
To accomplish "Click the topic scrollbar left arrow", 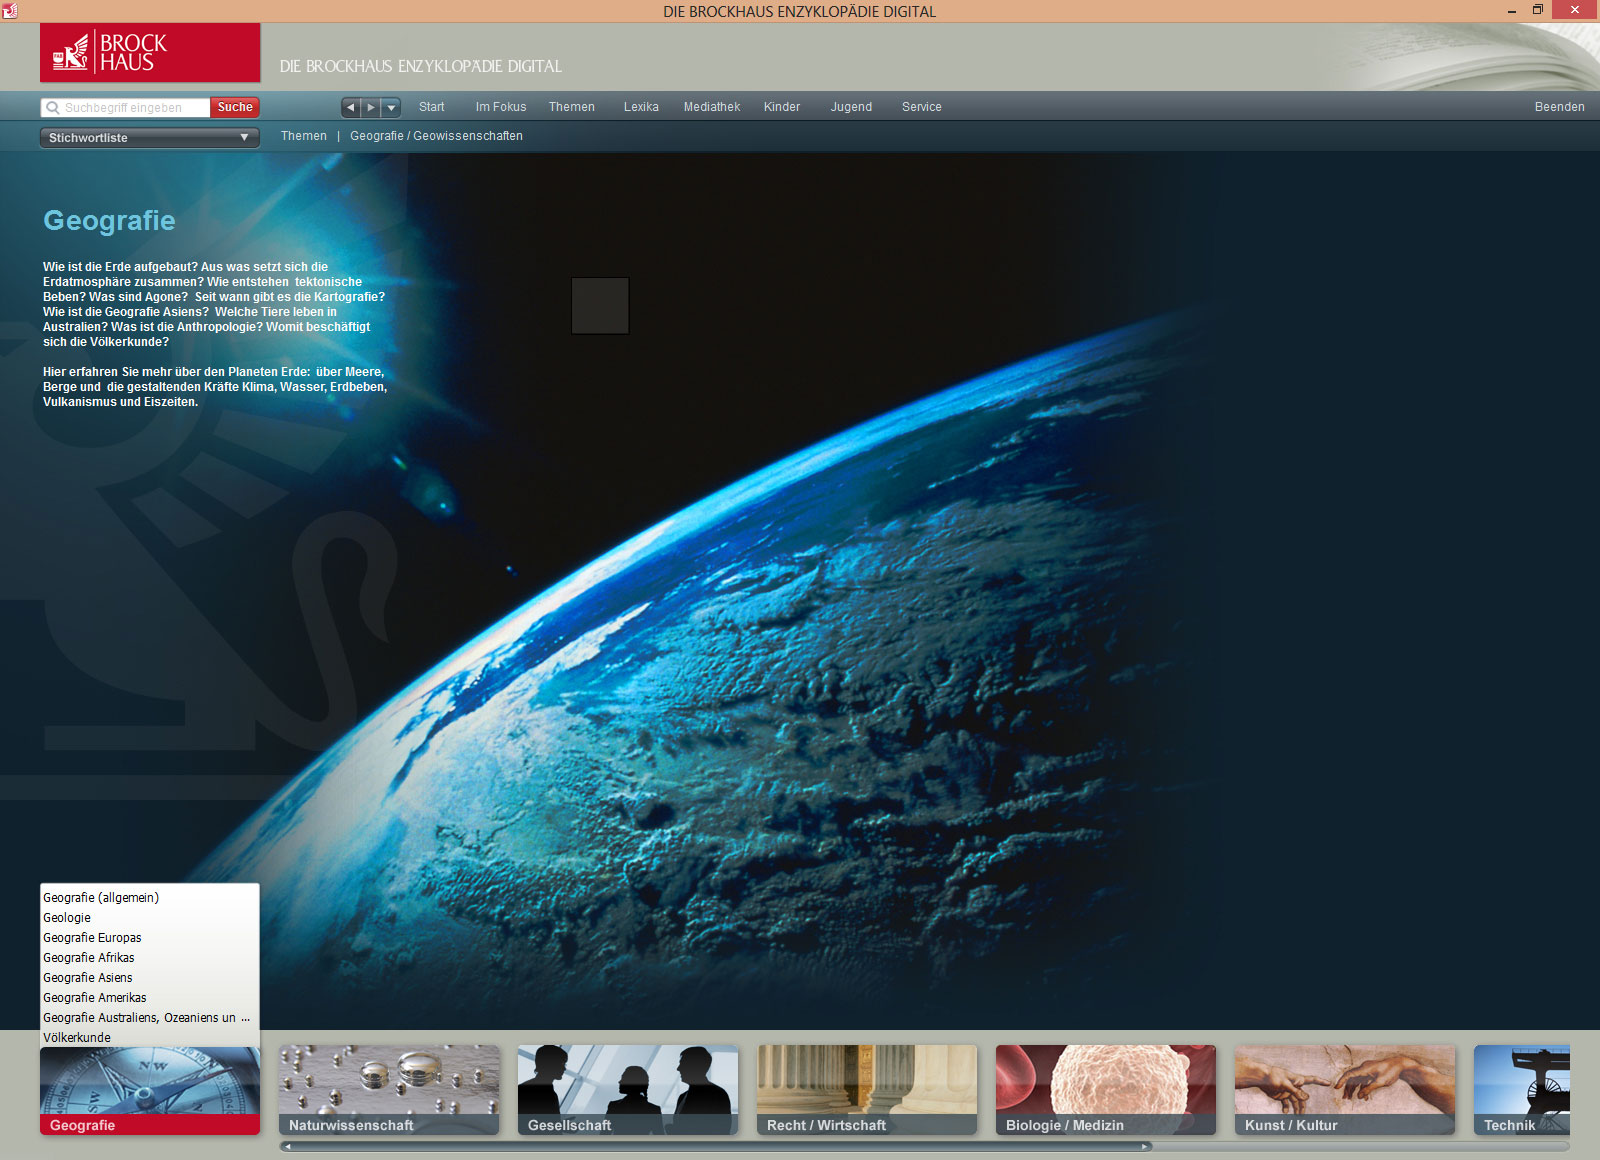I will coord(288,1147).
